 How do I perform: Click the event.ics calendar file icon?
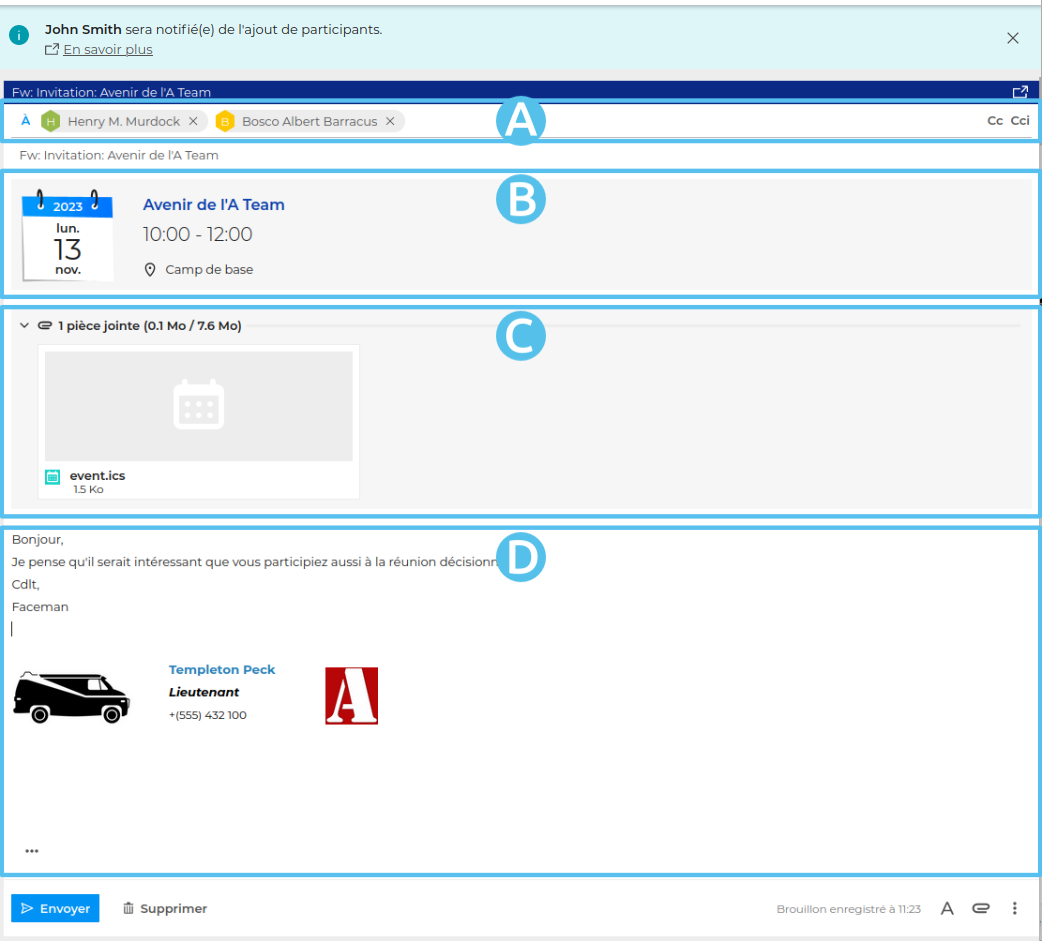coord(53,477)
